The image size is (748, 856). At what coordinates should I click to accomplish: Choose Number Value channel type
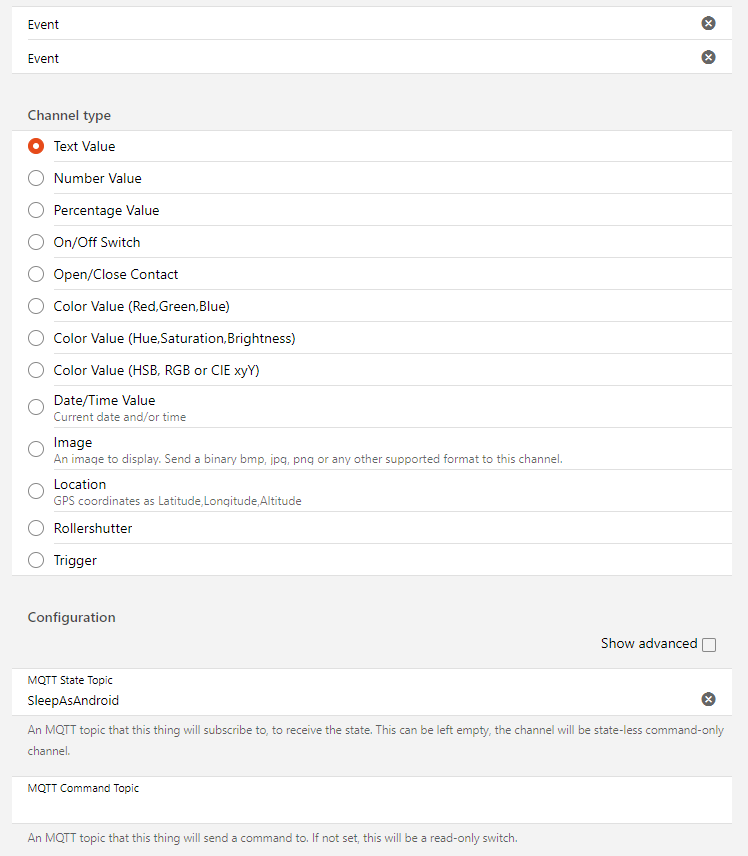(36, 178)
